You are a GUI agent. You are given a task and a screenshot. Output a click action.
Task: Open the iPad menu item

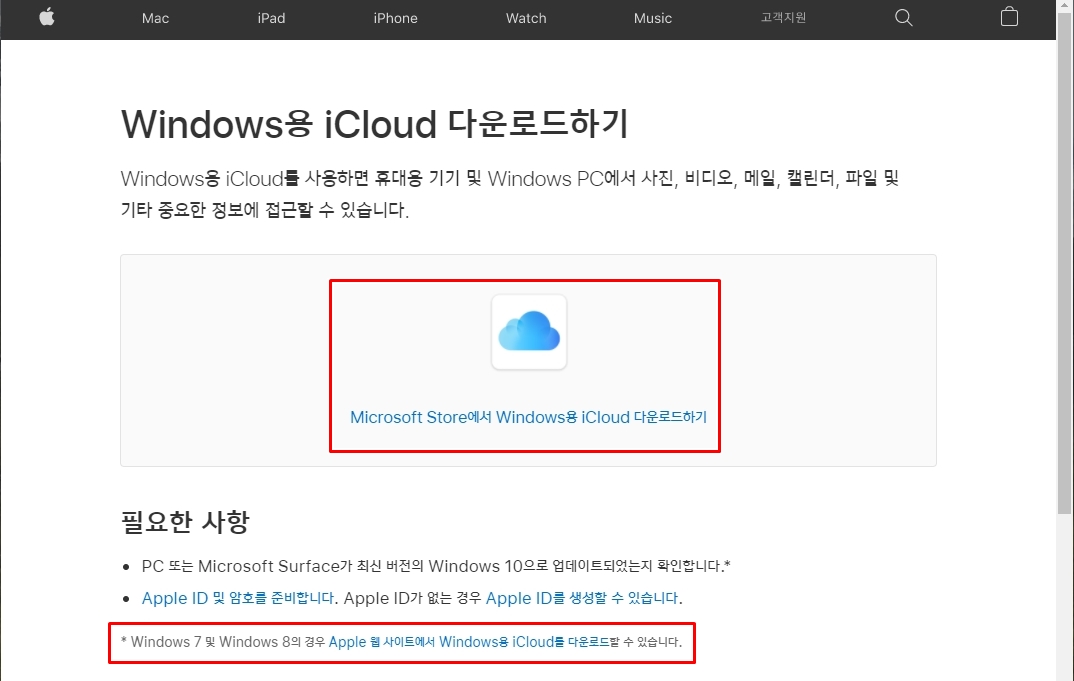(271, 18)
